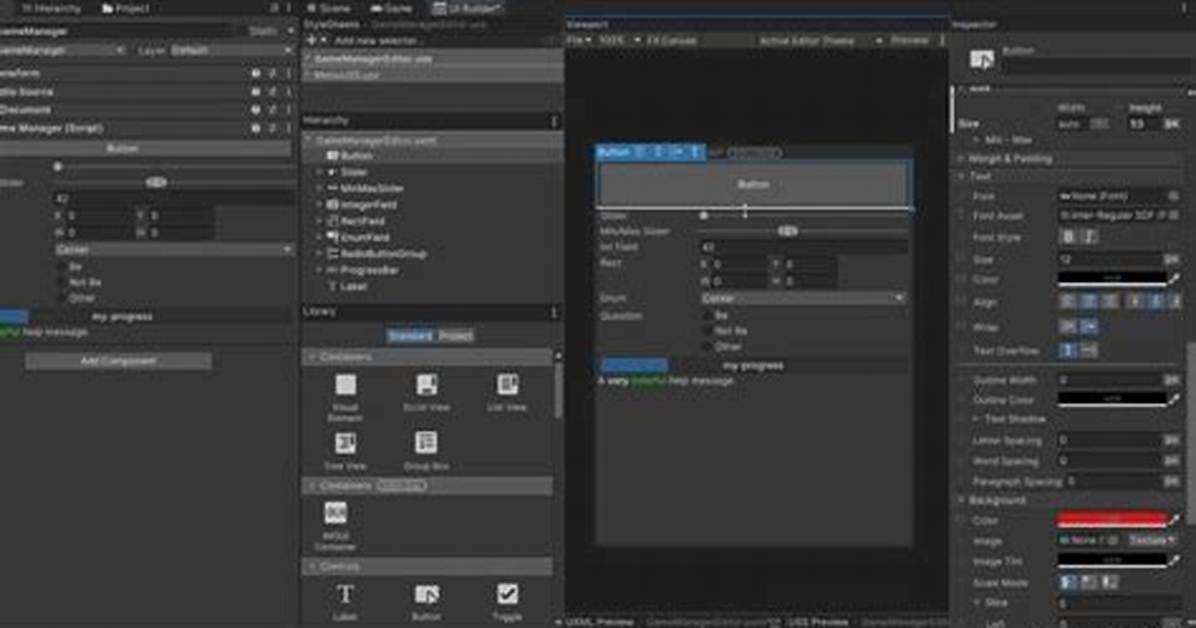Open the Font Asset object picker icon
This screenshot has height=628, width=1196.
coord(1174,216)
